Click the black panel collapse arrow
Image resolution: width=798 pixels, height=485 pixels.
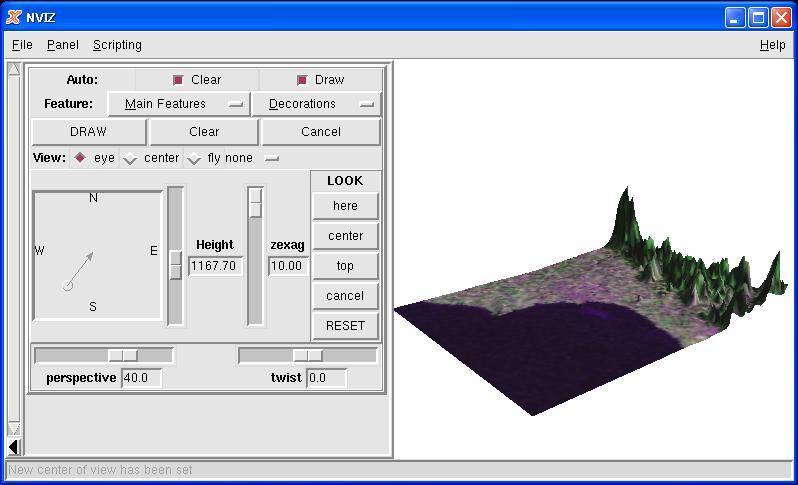coord(14,447)
